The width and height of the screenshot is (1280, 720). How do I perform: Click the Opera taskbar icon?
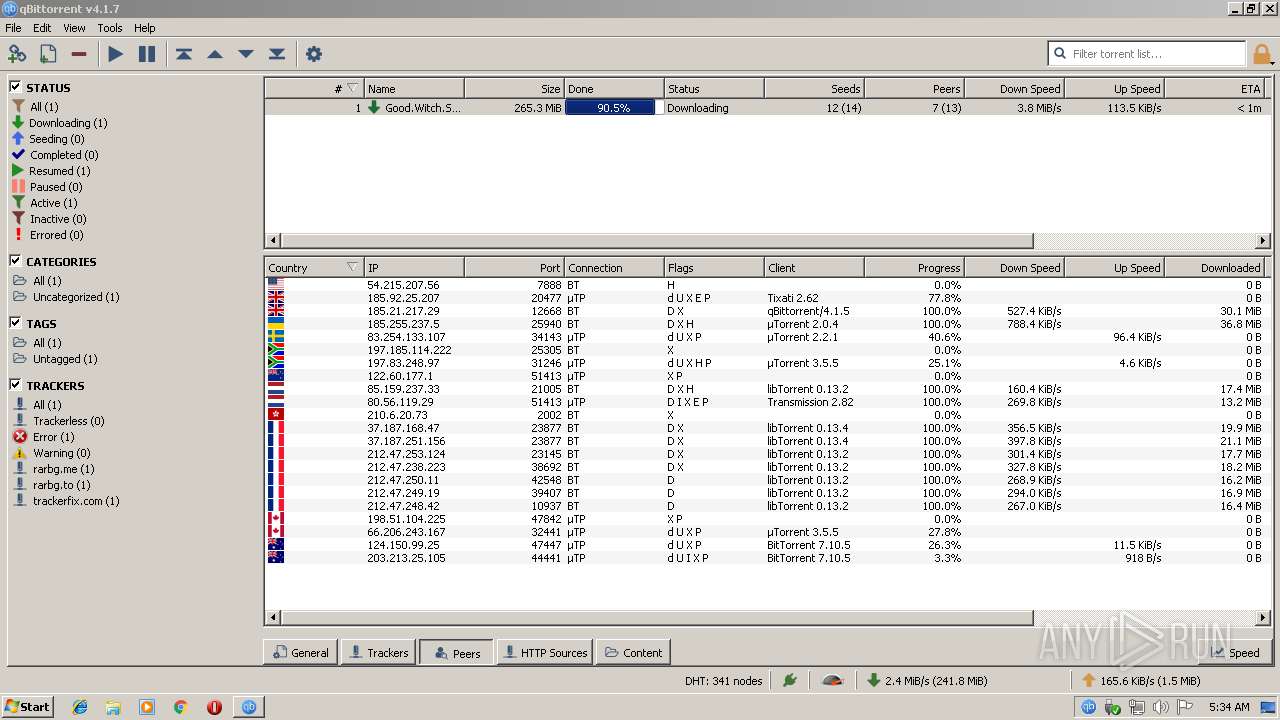214,707
